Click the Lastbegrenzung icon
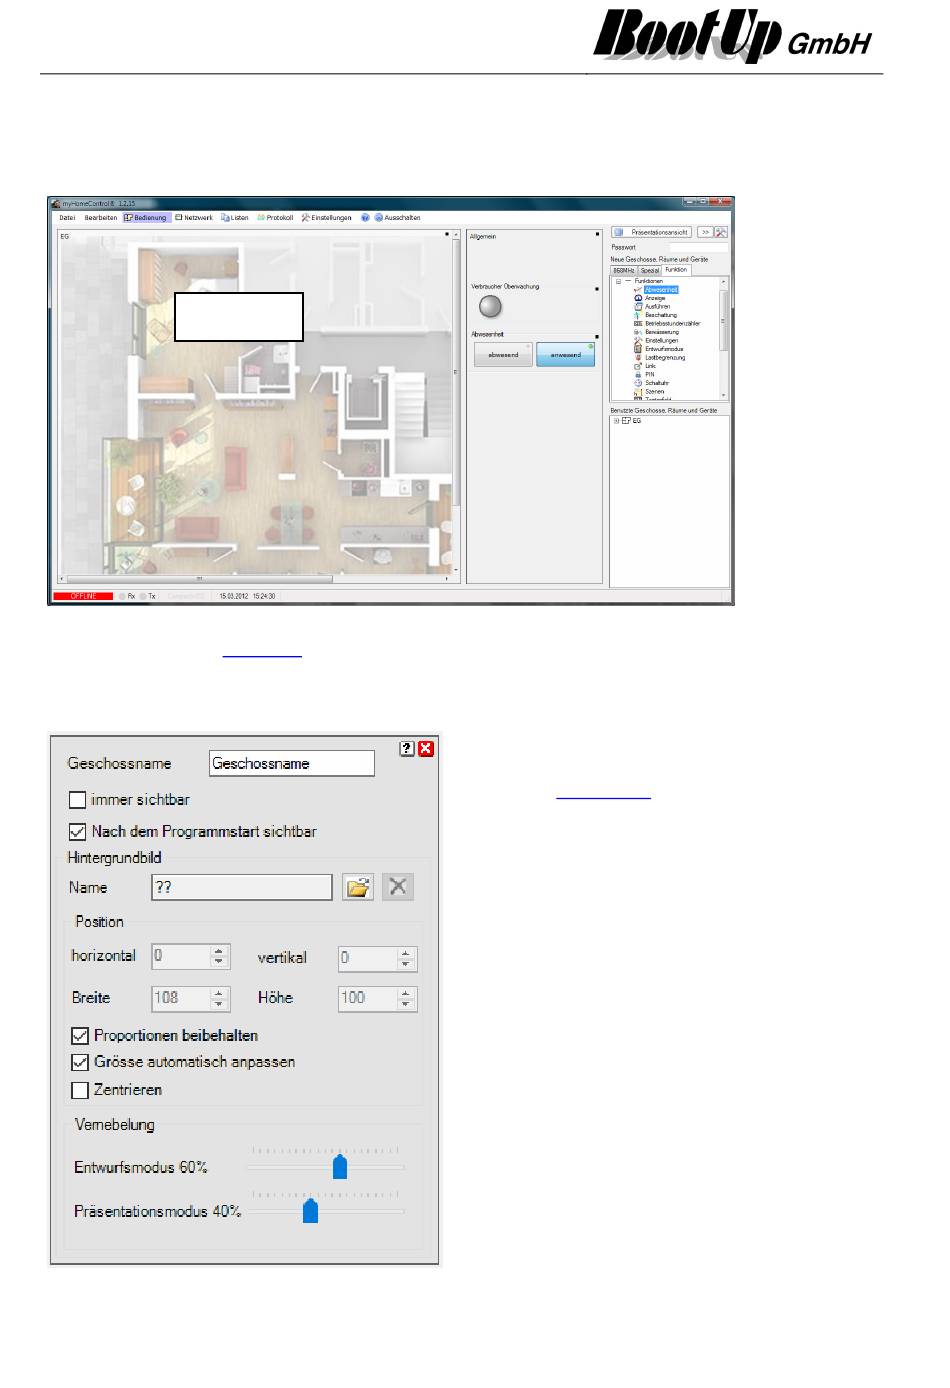This screenshot has height=1388, width=950. tap(638, 357)
